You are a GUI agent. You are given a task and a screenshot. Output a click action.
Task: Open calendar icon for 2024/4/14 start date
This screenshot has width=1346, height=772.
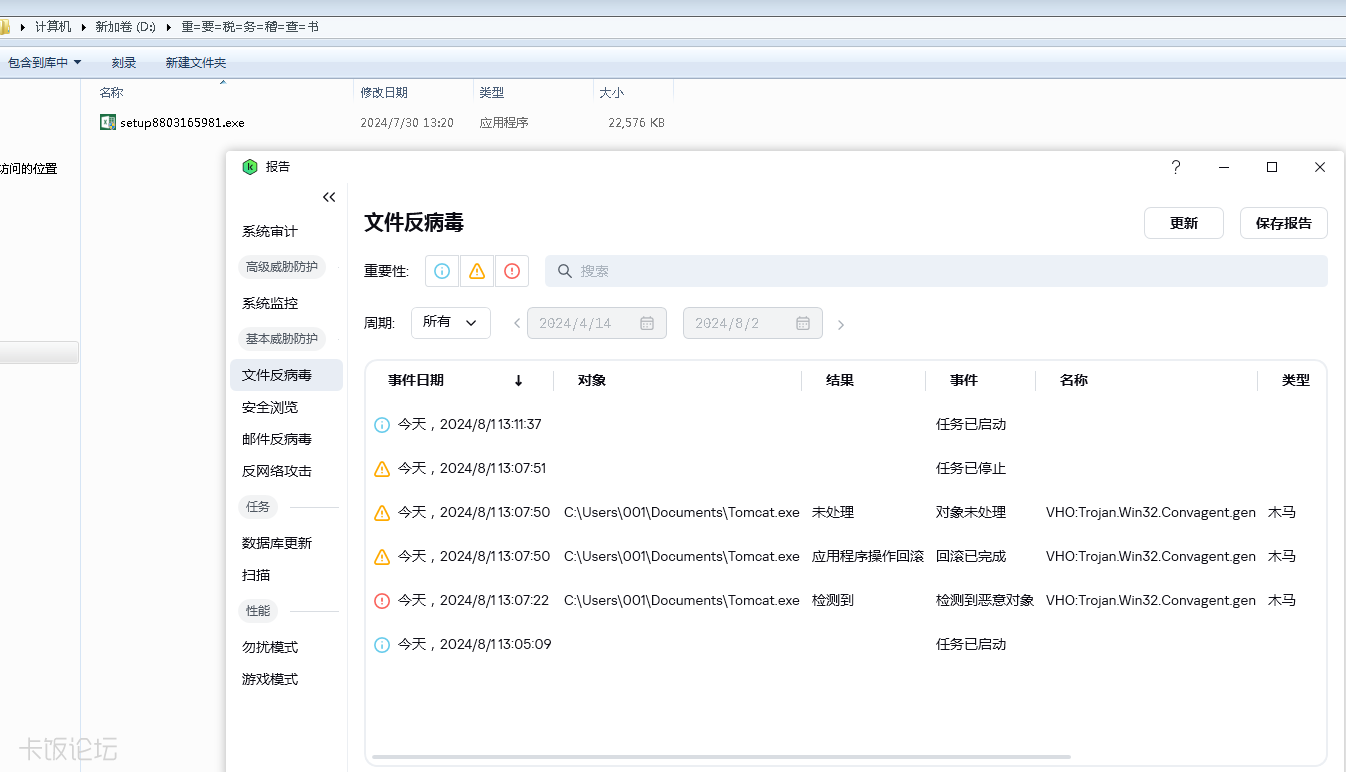point(647,323)
